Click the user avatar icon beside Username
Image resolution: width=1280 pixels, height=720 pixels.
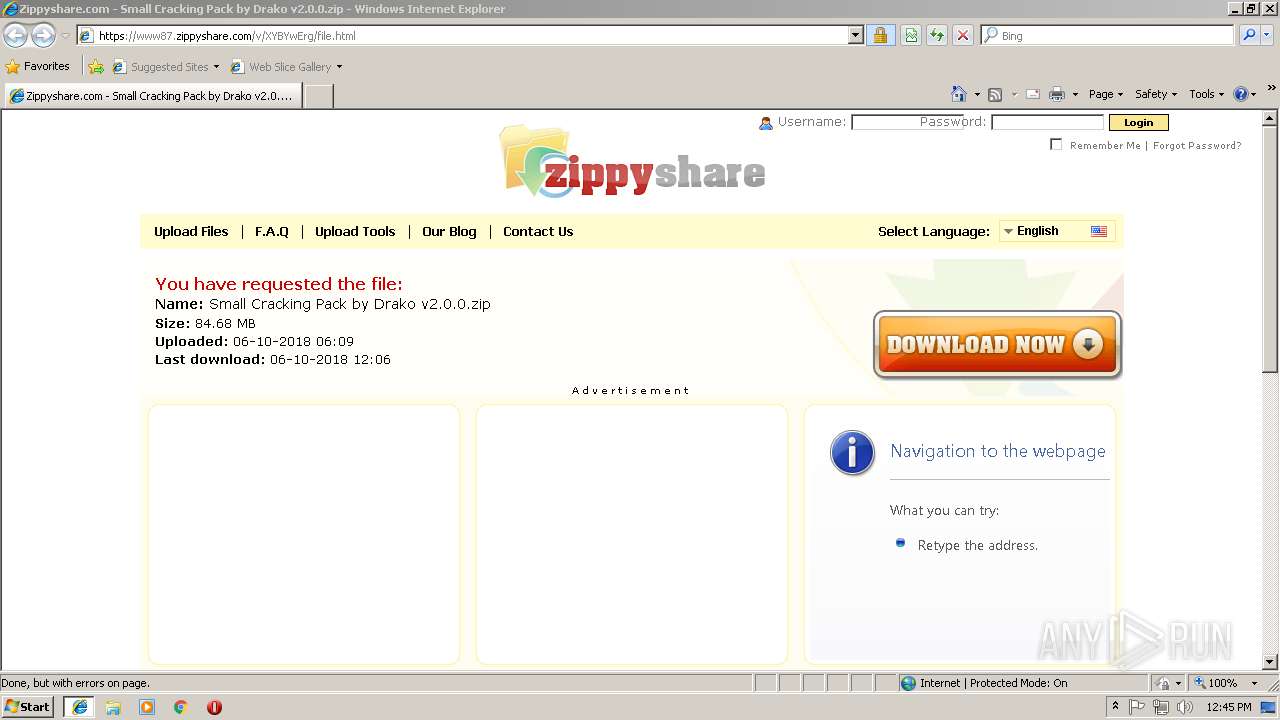766,123
